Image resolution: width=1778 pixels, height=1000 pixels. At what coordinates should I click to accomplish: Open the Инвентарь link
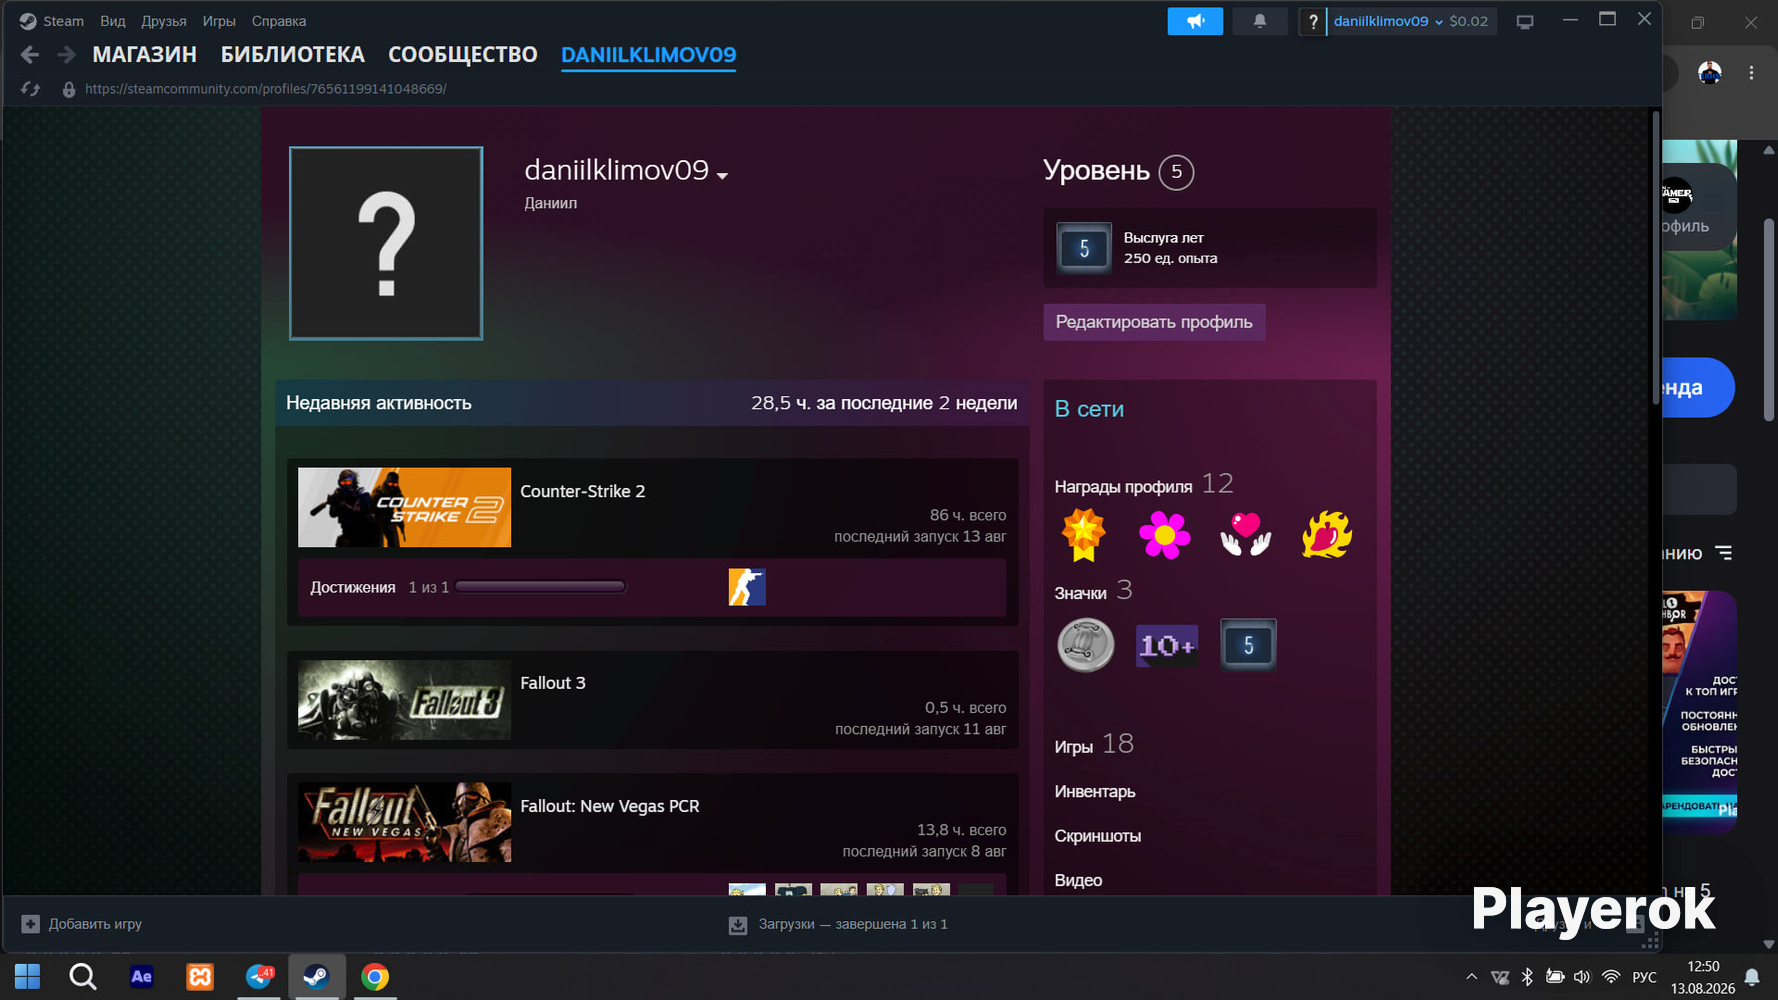[x=1095, y=792]
